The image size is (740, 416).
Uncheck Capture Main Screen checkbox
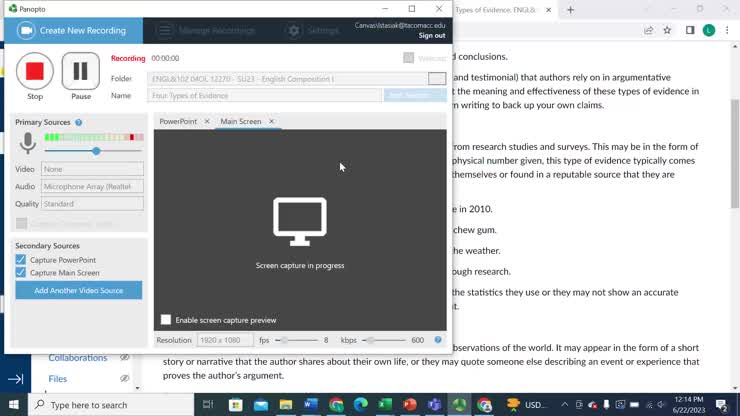[21, 272]
